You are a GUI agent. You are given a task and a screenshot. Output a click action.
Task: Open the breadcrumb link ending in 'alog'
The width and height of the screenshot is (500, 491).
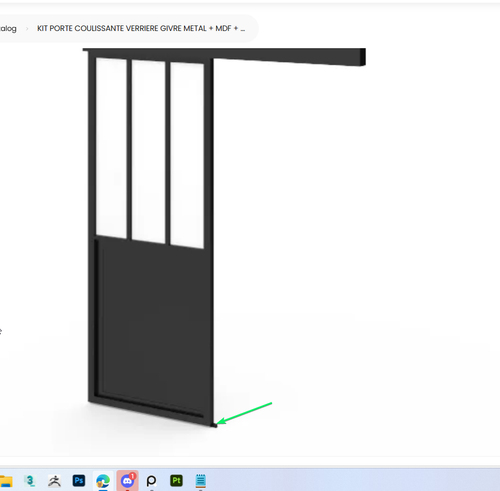8,29
